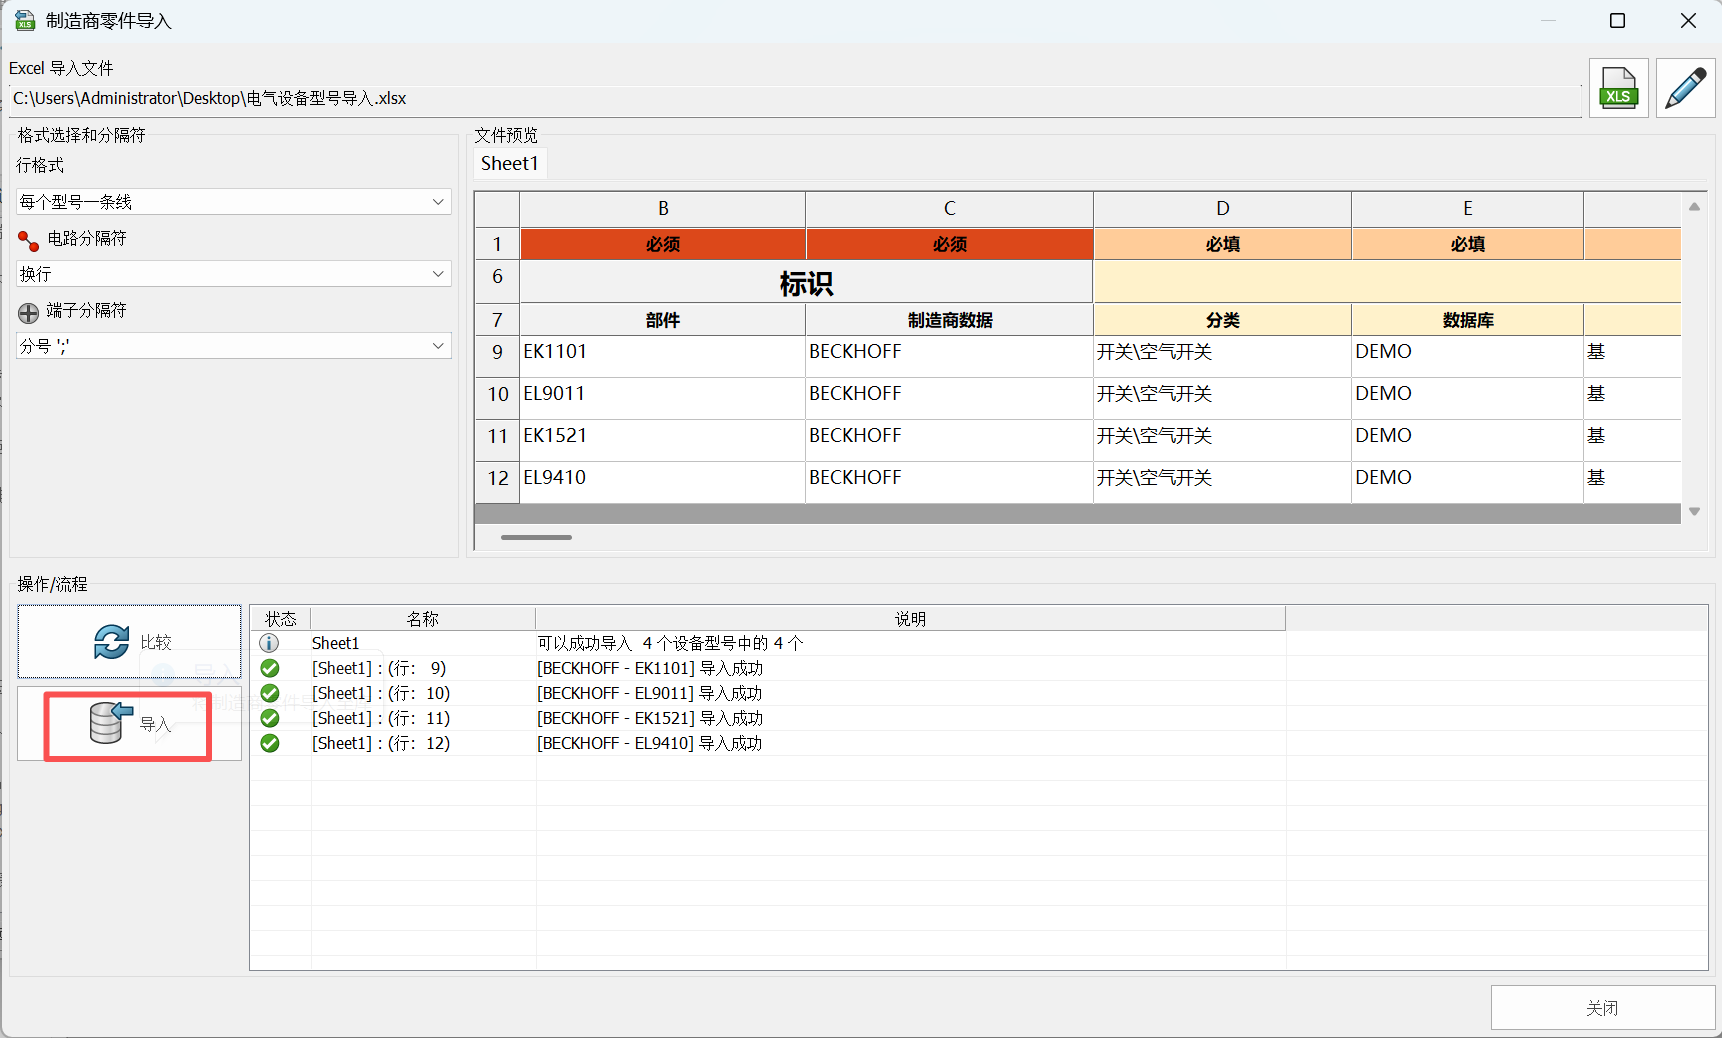This screenshot has height=1038, width=1722.
Task: Open the terminal separator (端子分隔符) dropdown
Action: pyautogui.click(x=233, y=346)
